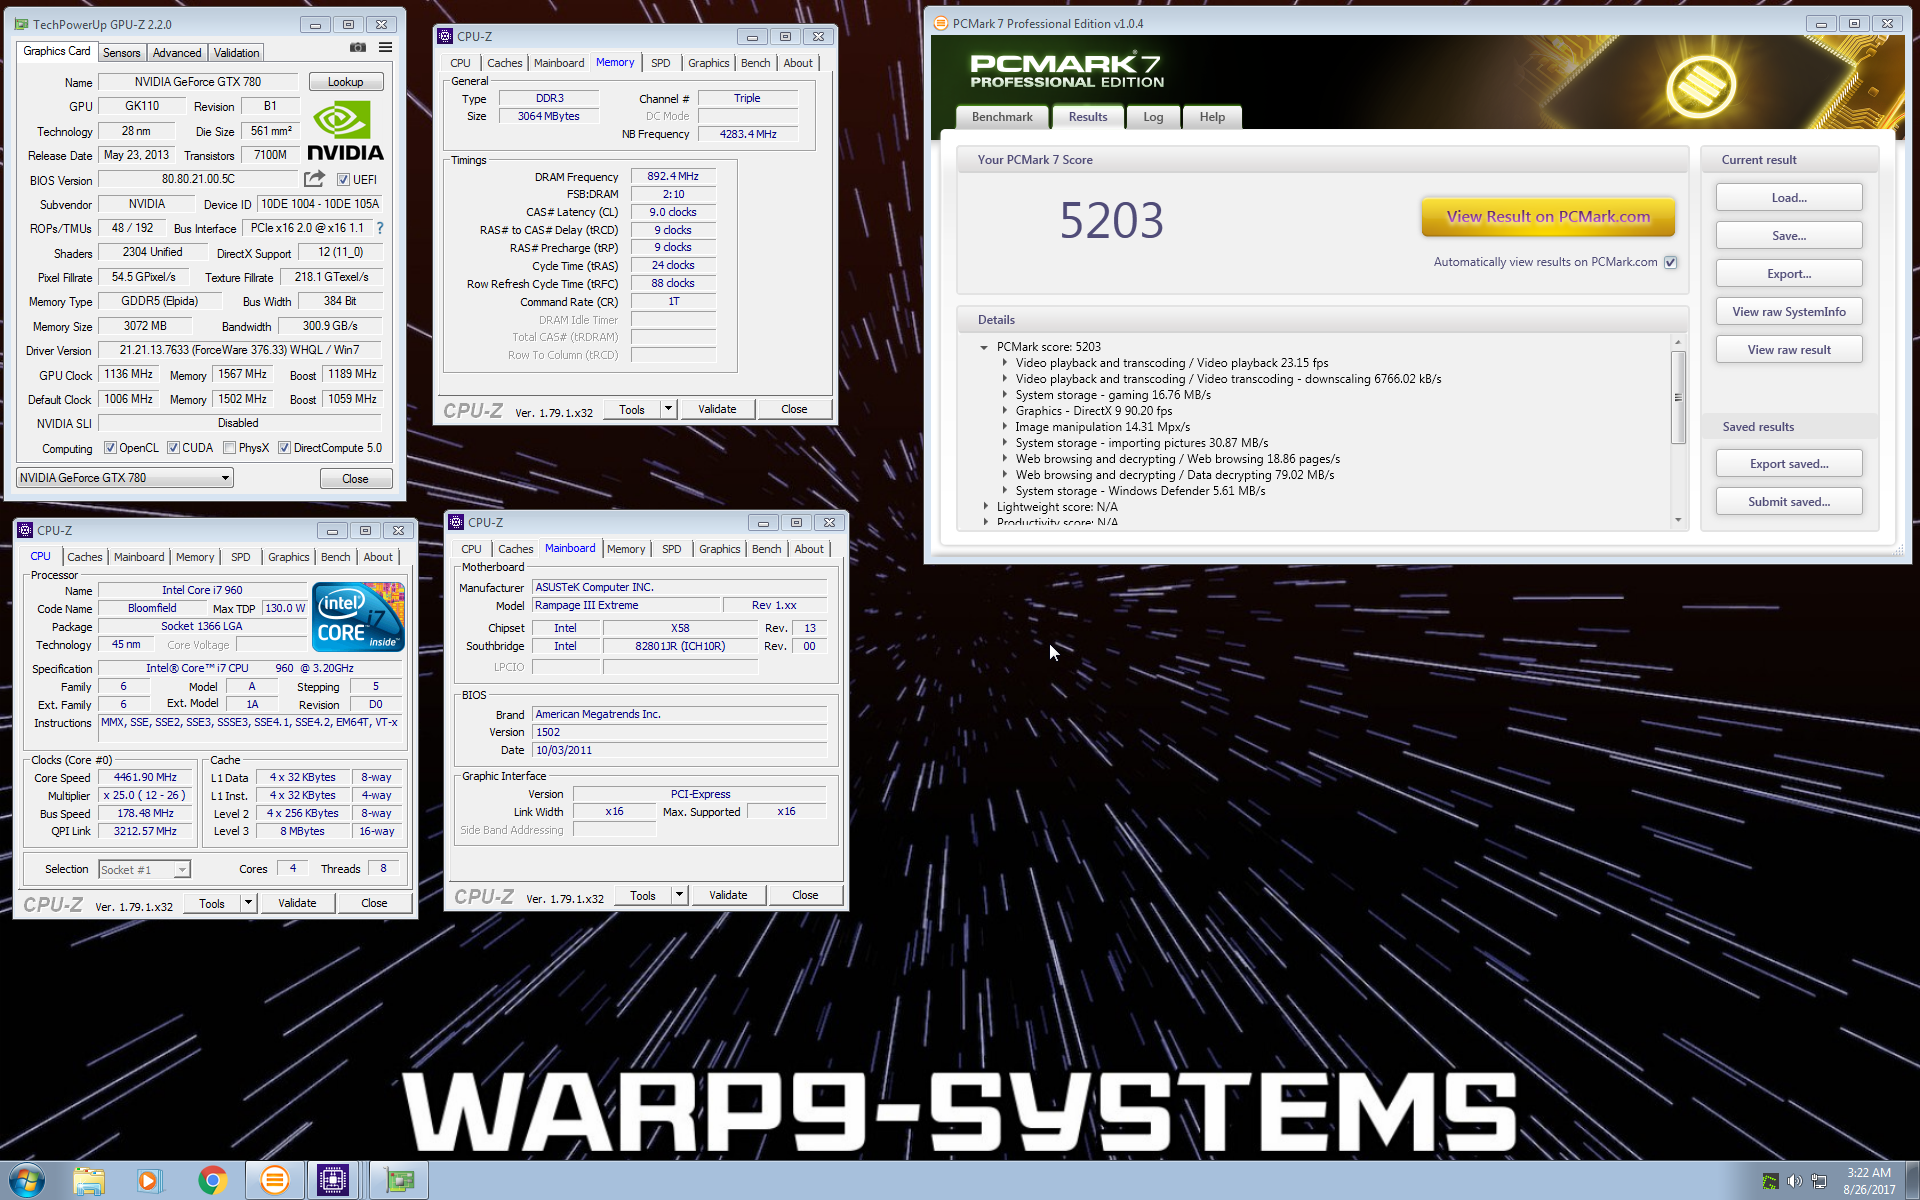Click the Details list scroll down arrow
This screenshot has width=1920, height=1200.
coord(1678,520)
